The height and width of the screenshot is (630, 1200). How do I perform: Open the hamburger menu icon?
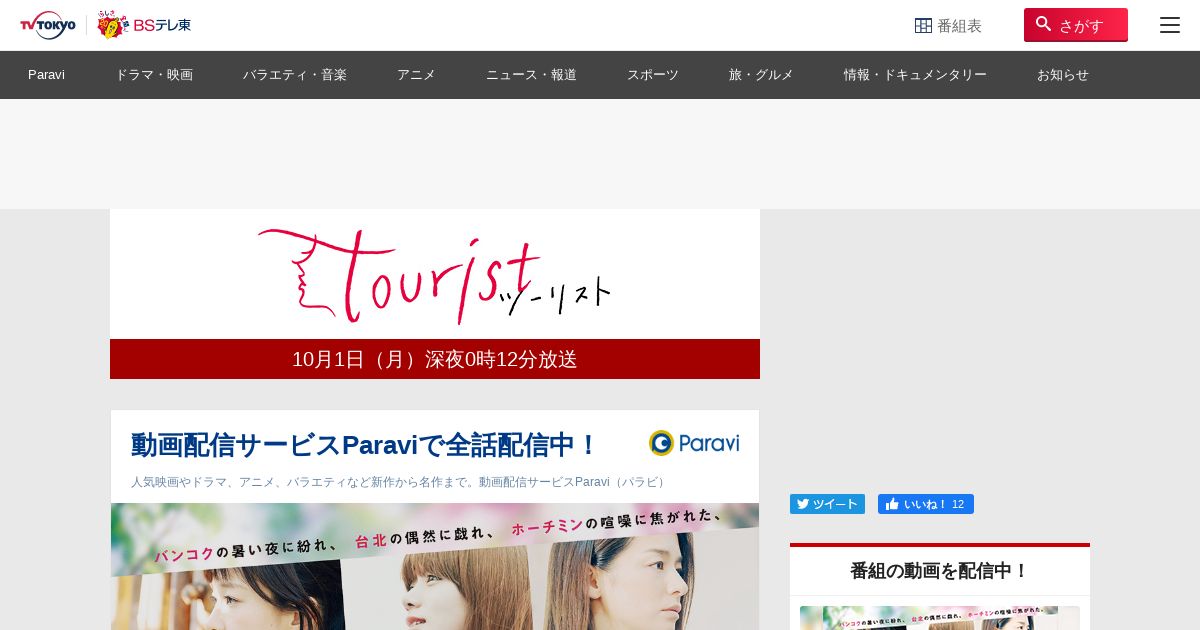(x=1170, y=25)
